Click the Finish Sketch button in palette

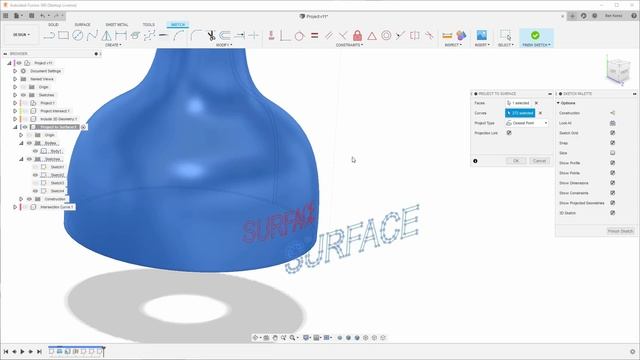point(620,231)
